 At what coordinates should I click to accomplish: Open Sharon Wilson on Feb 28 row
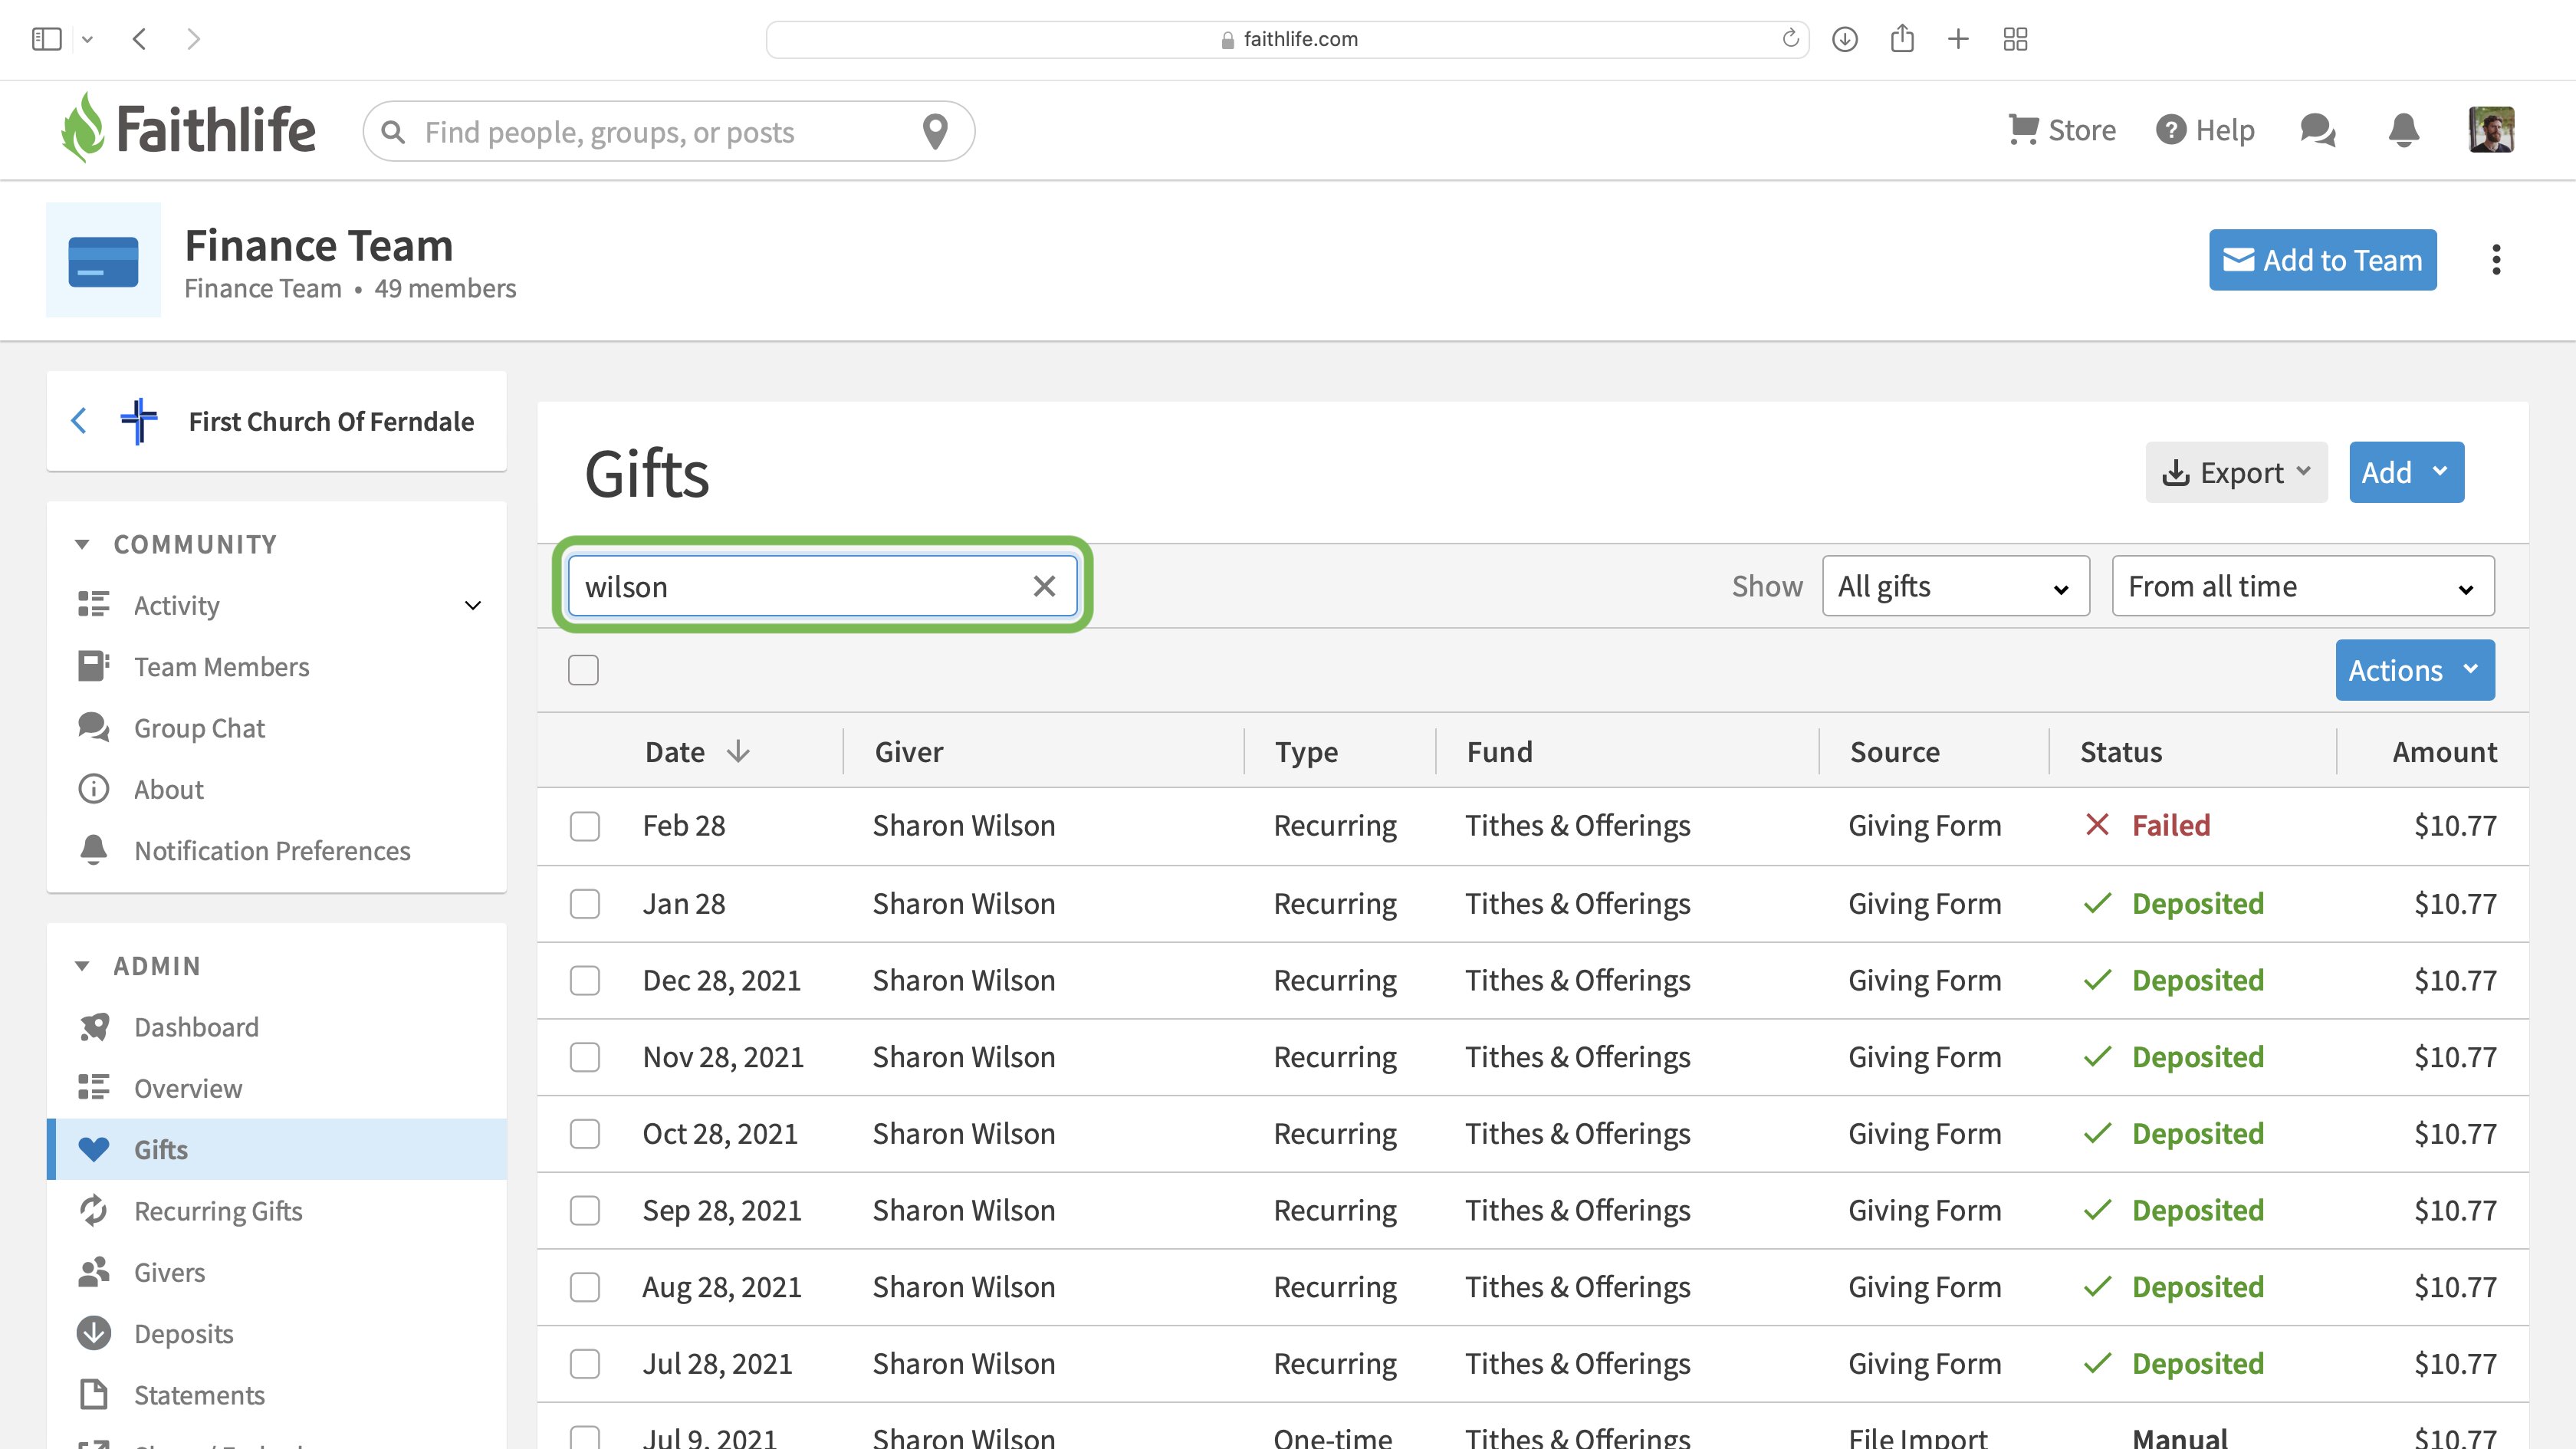point(963,826)
